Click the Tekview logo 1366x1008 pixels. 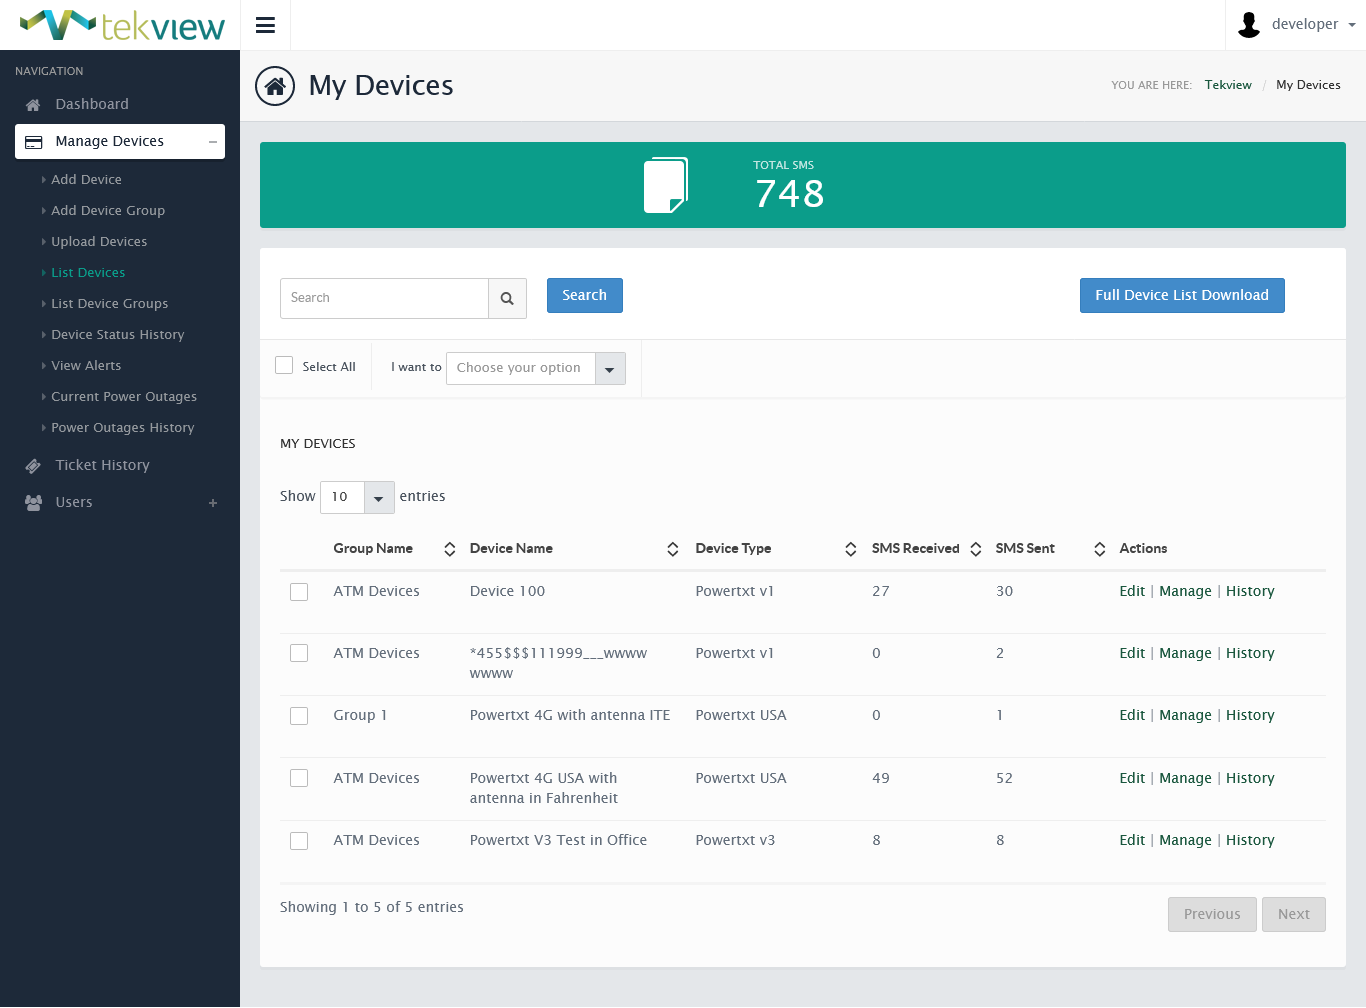(122, 25)
